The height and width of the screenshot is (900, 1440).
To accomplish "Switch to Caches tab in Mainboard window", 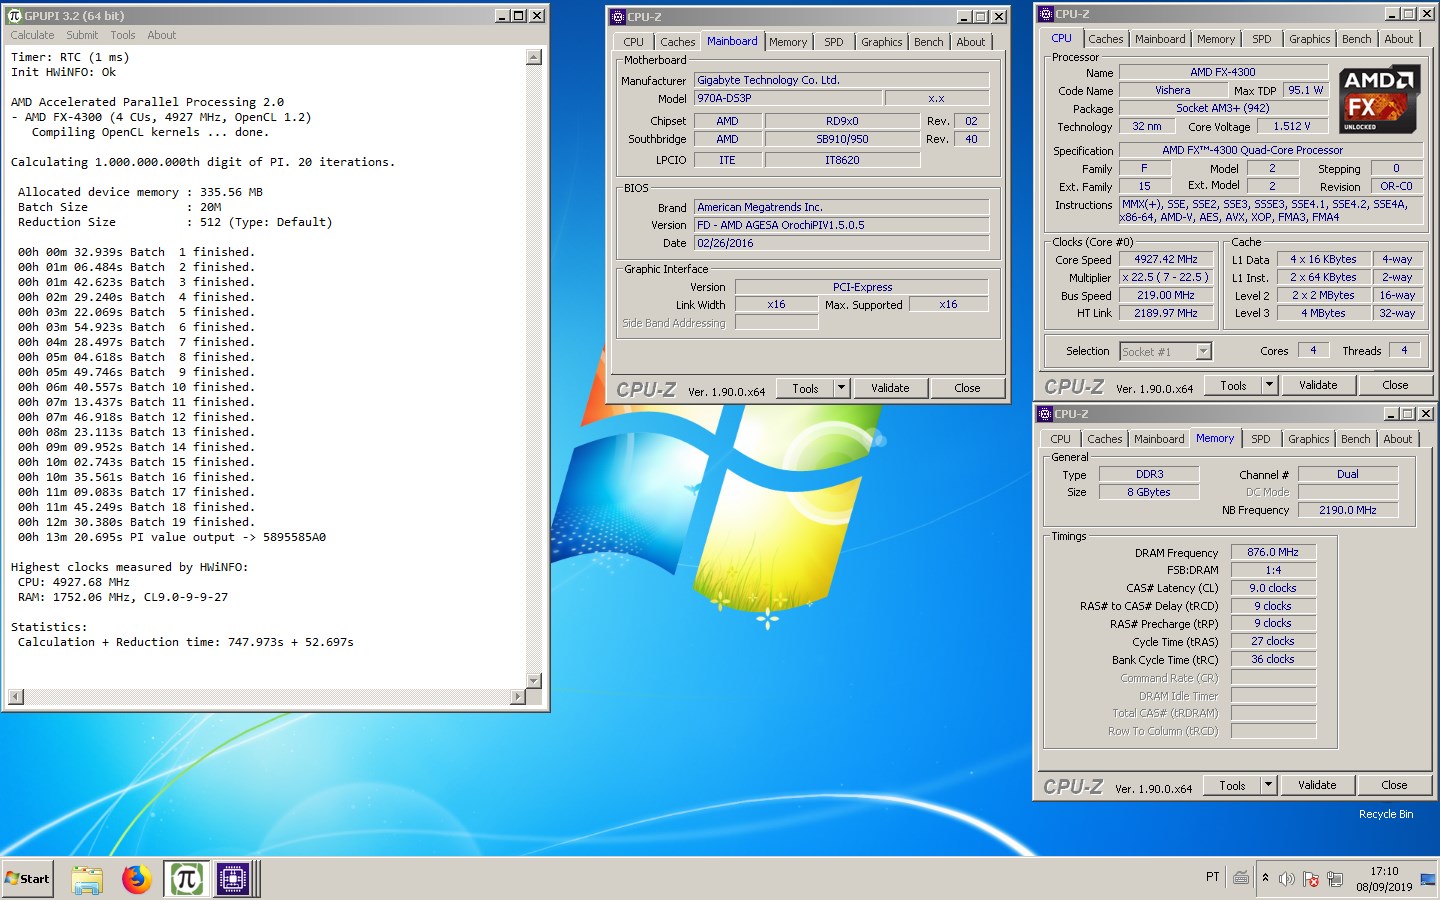I will click(x=677, y=42).
